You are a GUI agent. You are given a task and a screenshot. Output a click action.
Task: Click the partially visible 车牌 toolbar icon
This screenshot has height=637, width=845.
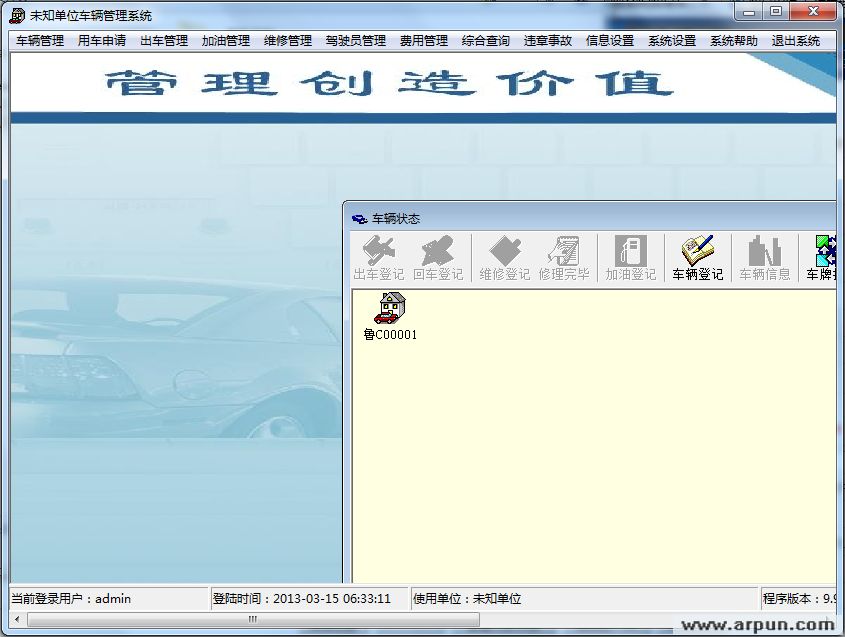pos(822,257)
